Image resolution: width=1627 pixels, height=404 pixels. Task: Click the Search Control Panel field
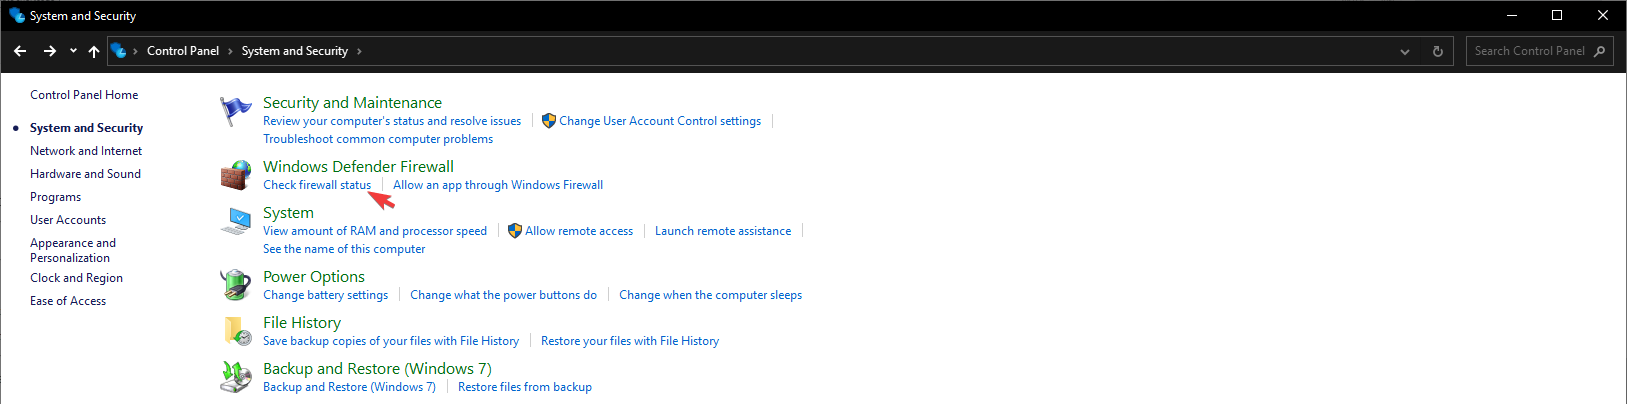(1528, 51)
